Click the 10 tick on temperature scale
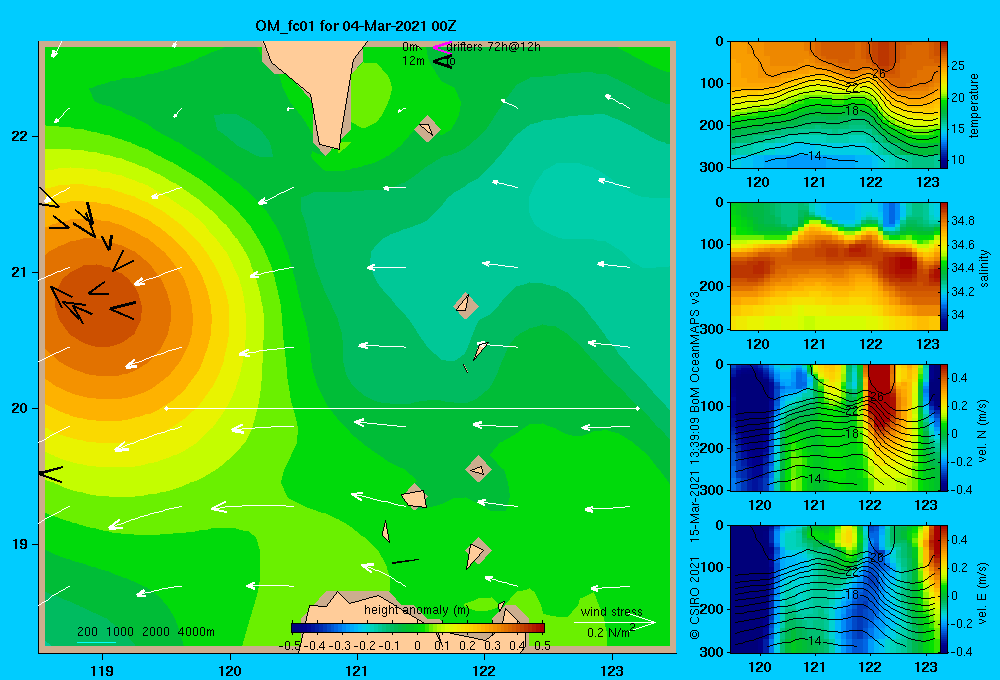 coord(957,160)
